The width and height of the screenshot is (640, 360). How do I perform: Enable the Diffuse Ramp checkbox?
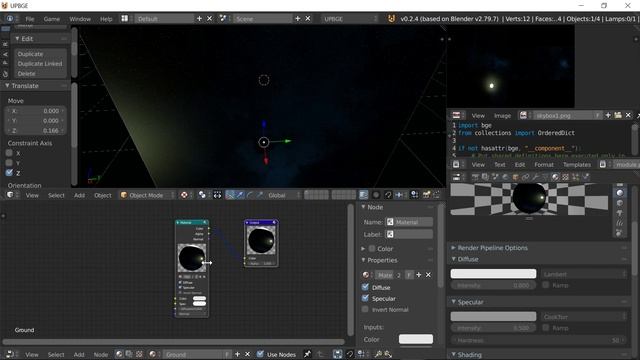click(x=546, y=285)
